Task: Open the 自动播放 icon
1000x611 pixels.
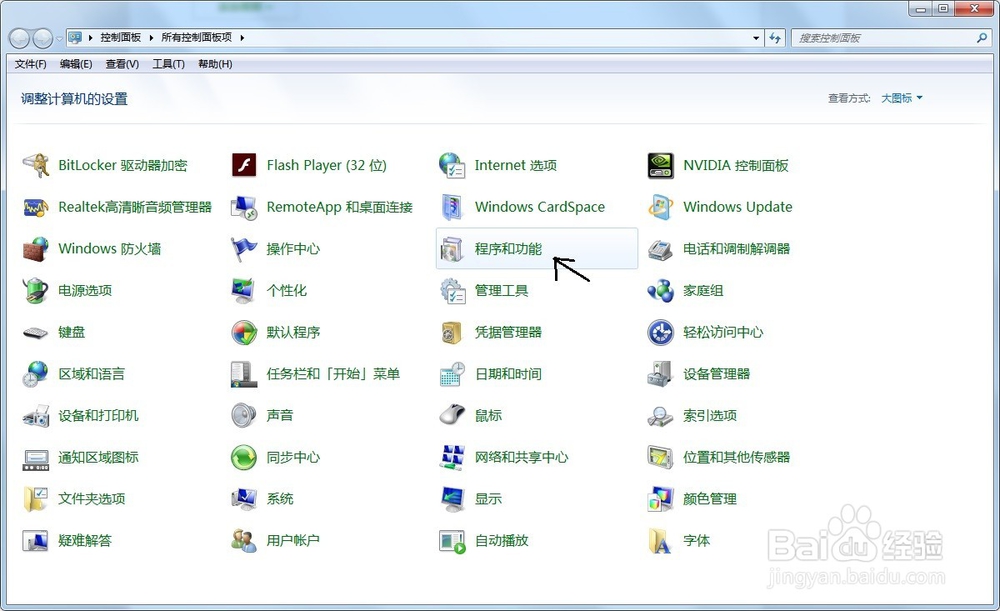Action: 452,541
